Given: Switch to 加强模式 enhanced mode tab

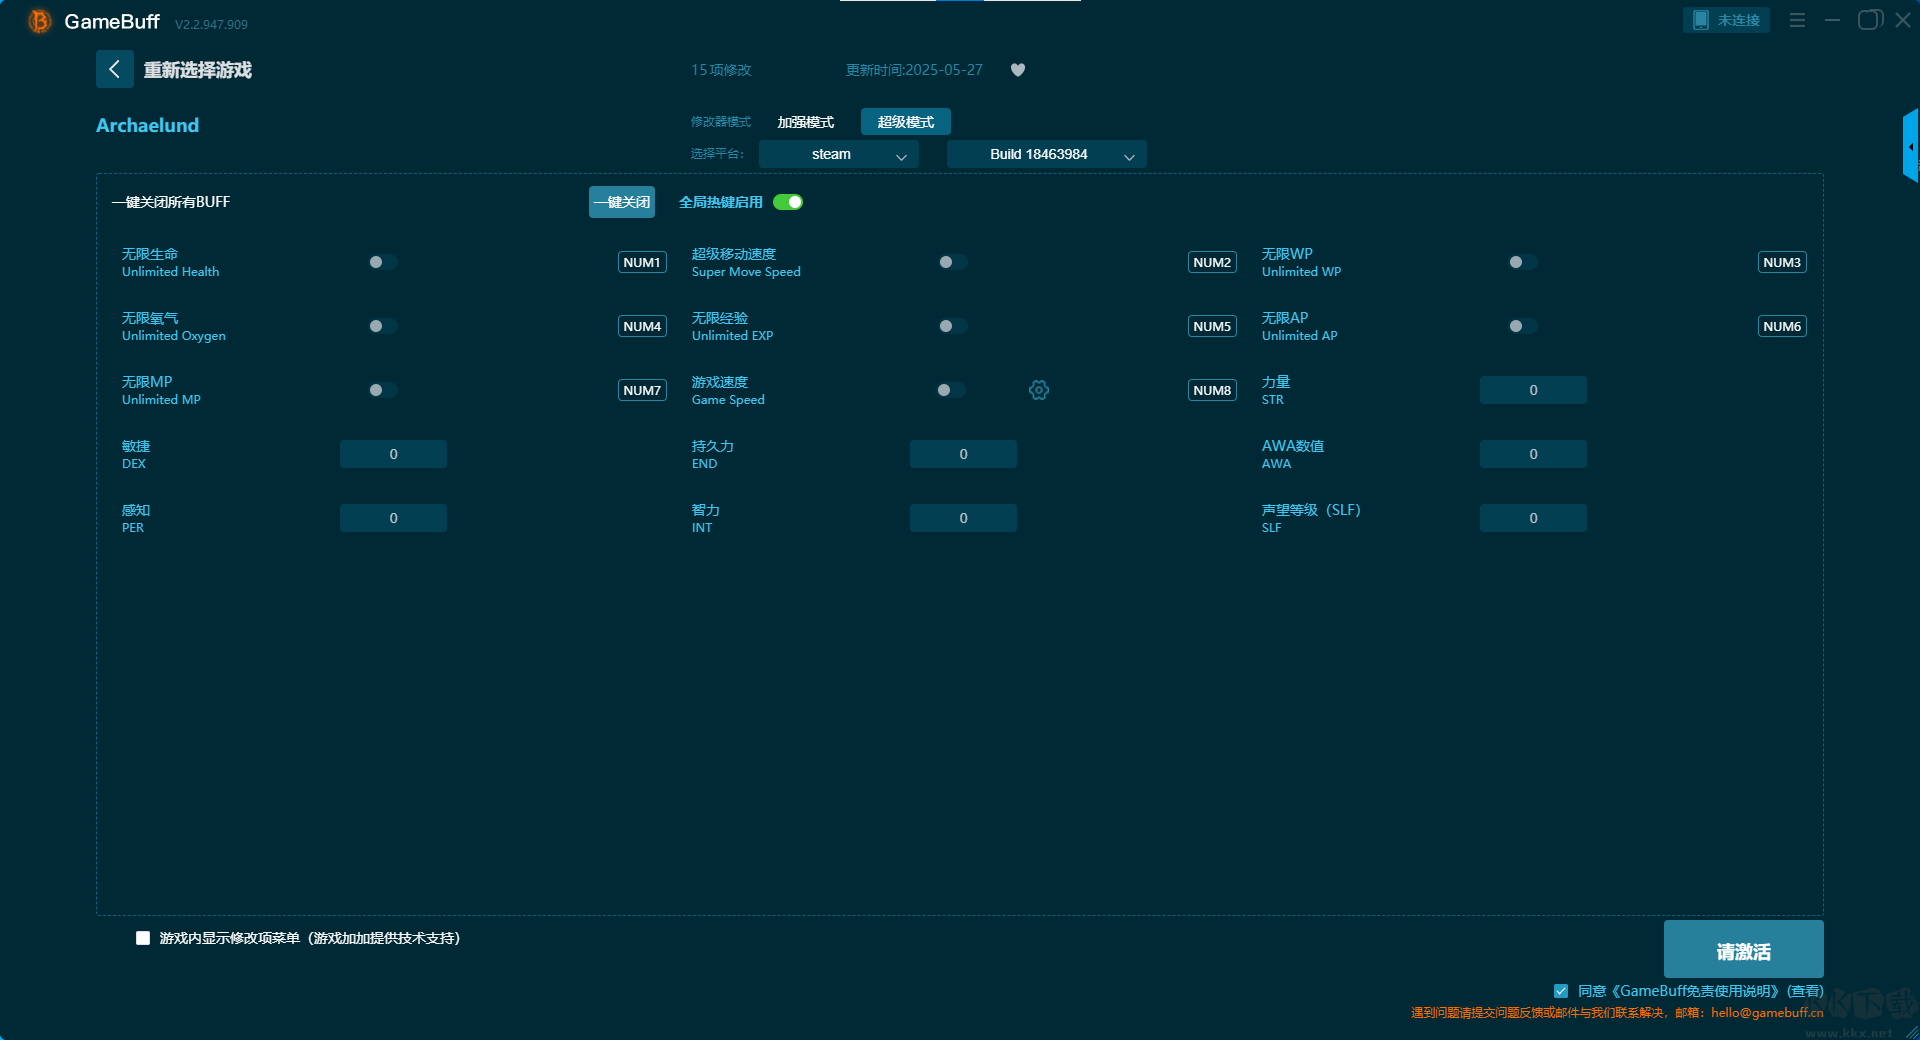Looking at the screenshot, I should [805, 122].
